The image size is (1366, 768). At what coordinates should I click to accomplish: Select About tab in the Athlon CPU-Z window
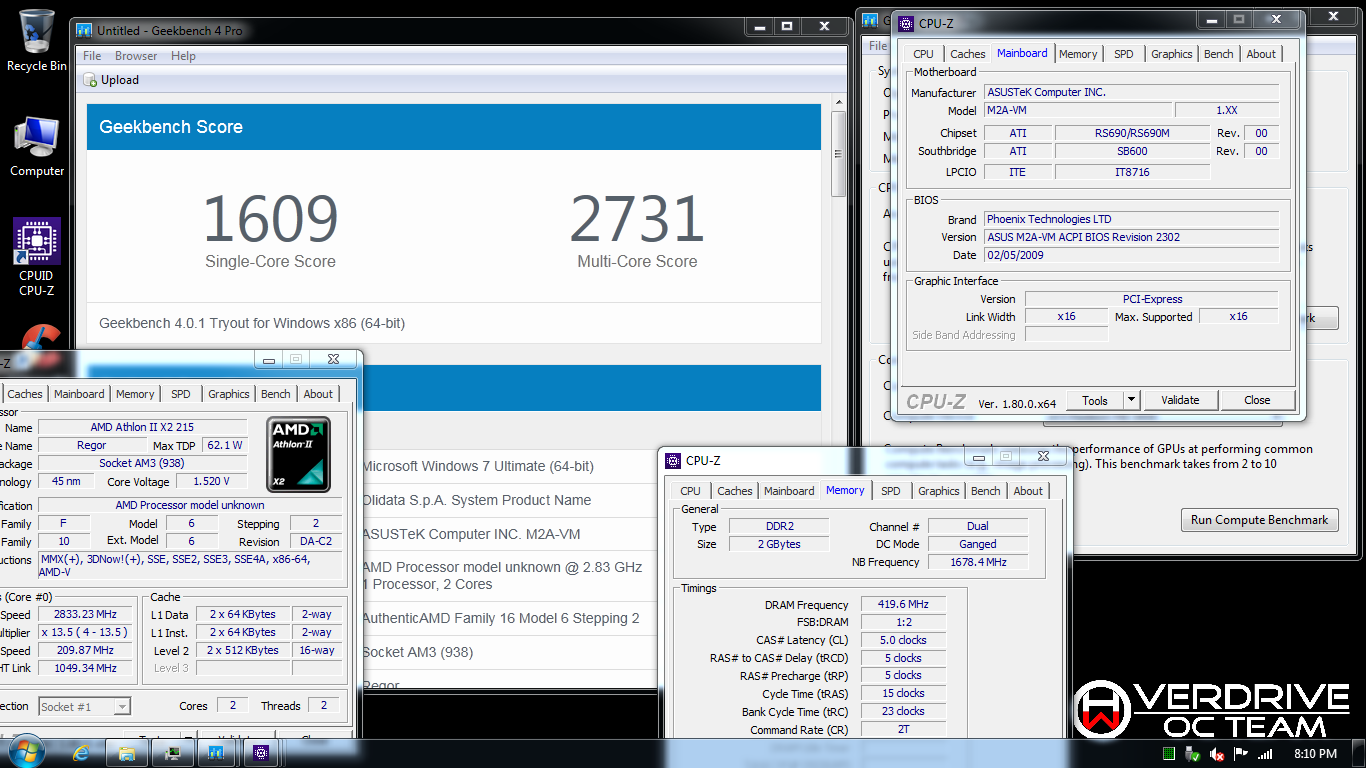click(x=318, y=394)
